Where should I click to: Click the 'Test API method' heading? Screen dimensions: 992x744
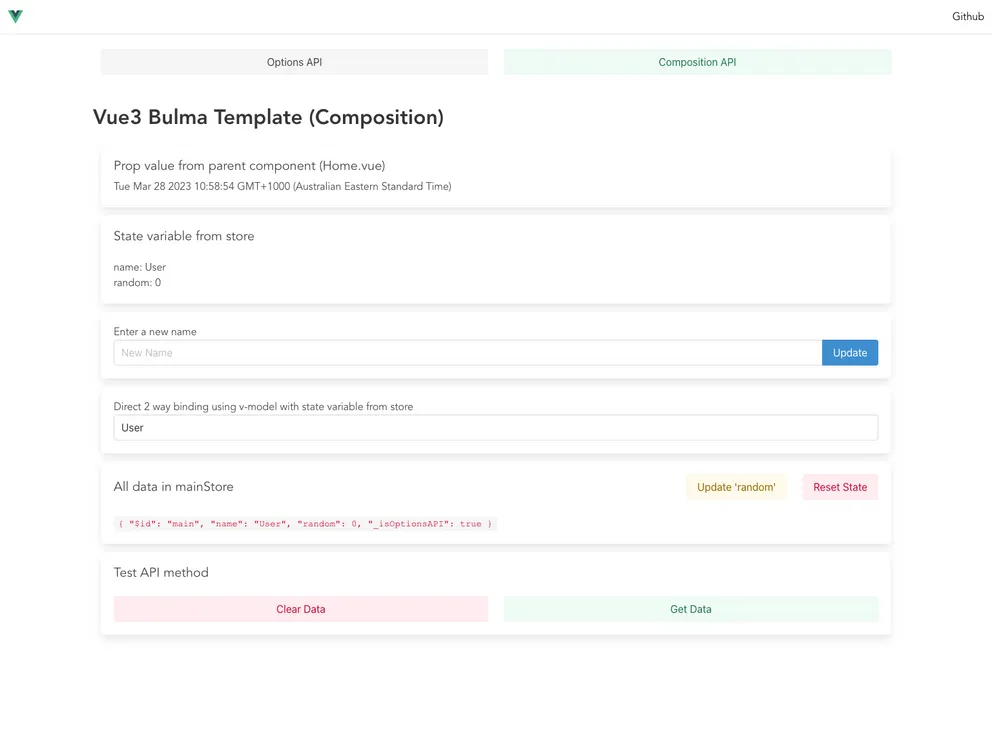click(160, 572)
